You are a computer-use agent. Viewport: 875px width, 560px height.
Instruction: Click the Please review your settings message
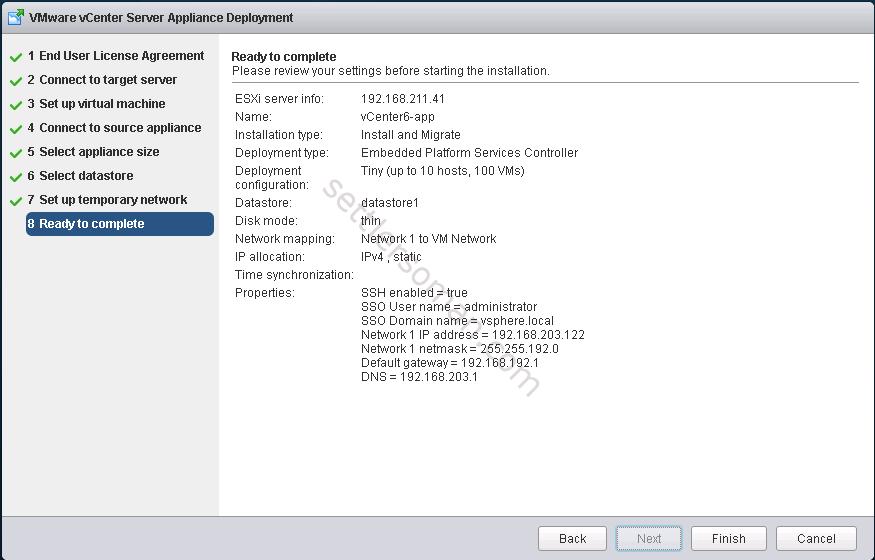point(391,71)
